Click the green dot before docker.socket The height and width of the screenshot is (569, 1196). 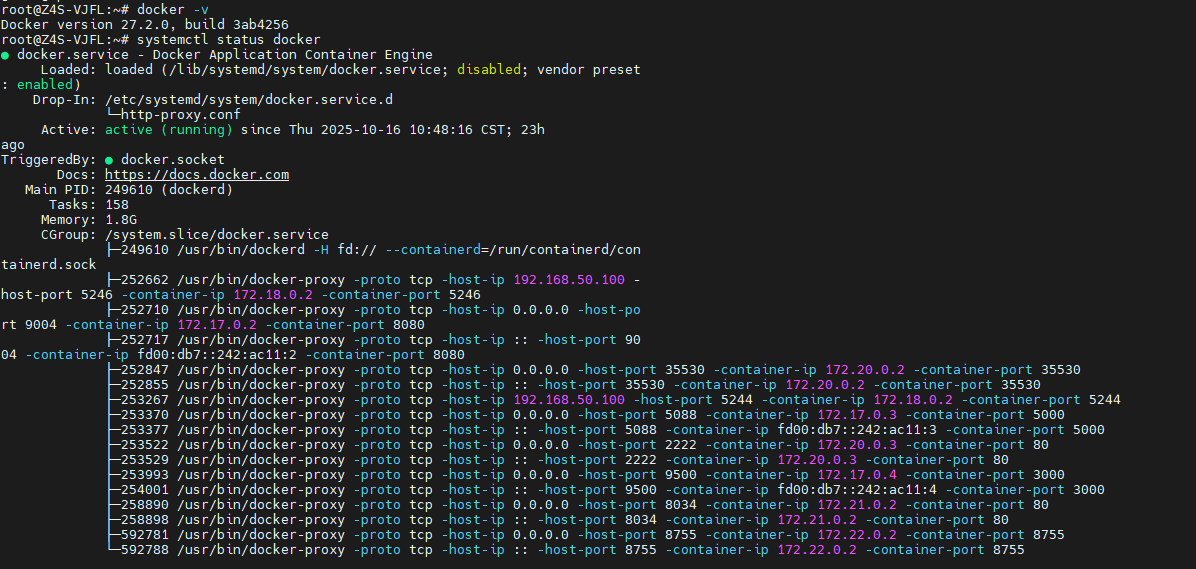click(x=110, y=160)
